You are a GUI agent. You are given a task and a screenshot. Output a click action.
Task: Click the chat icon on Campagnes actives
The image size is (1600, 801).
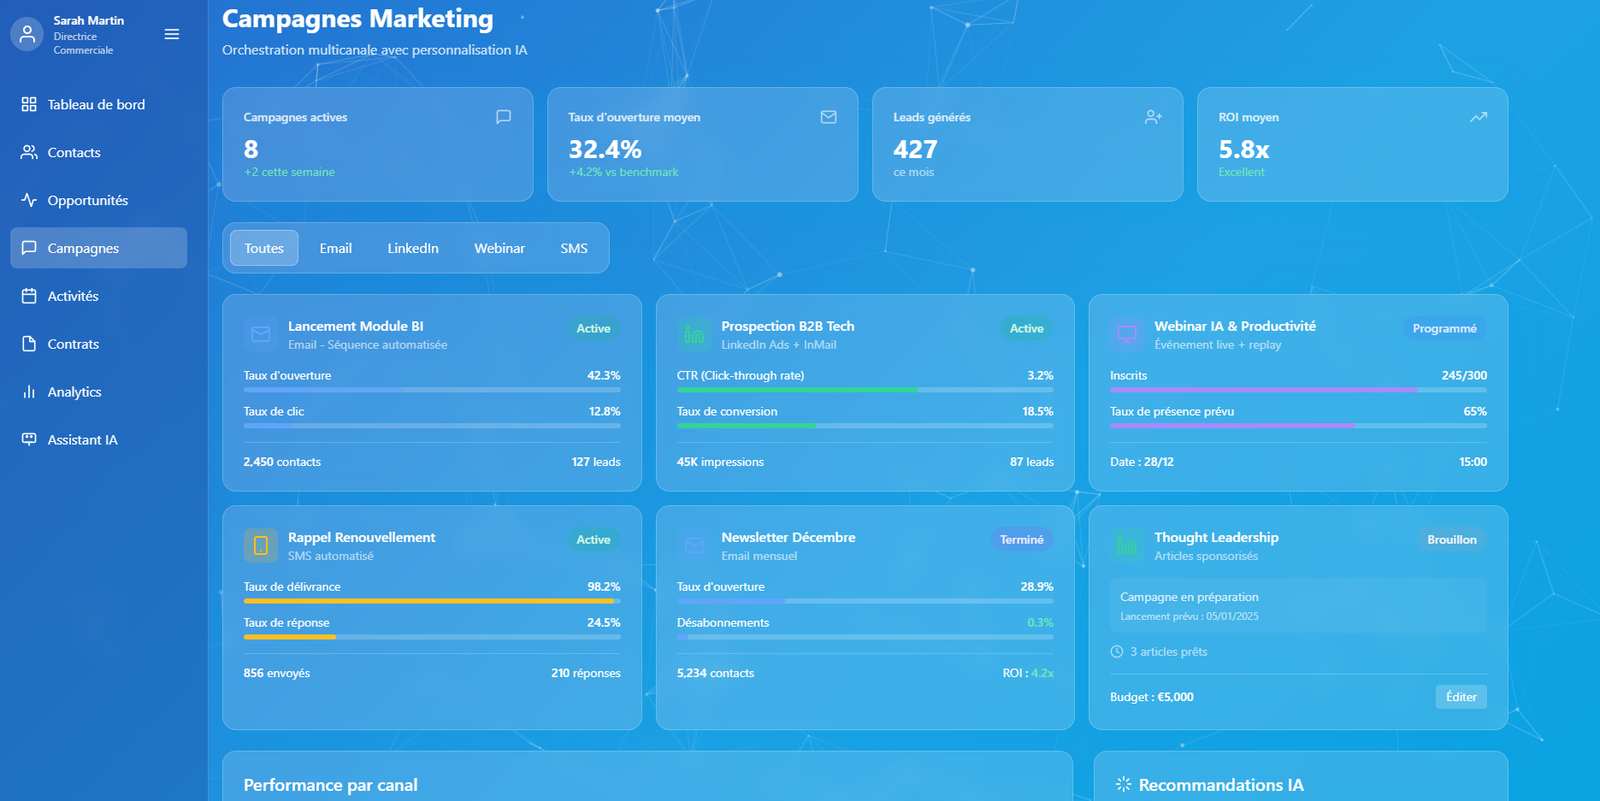point(503,117)
